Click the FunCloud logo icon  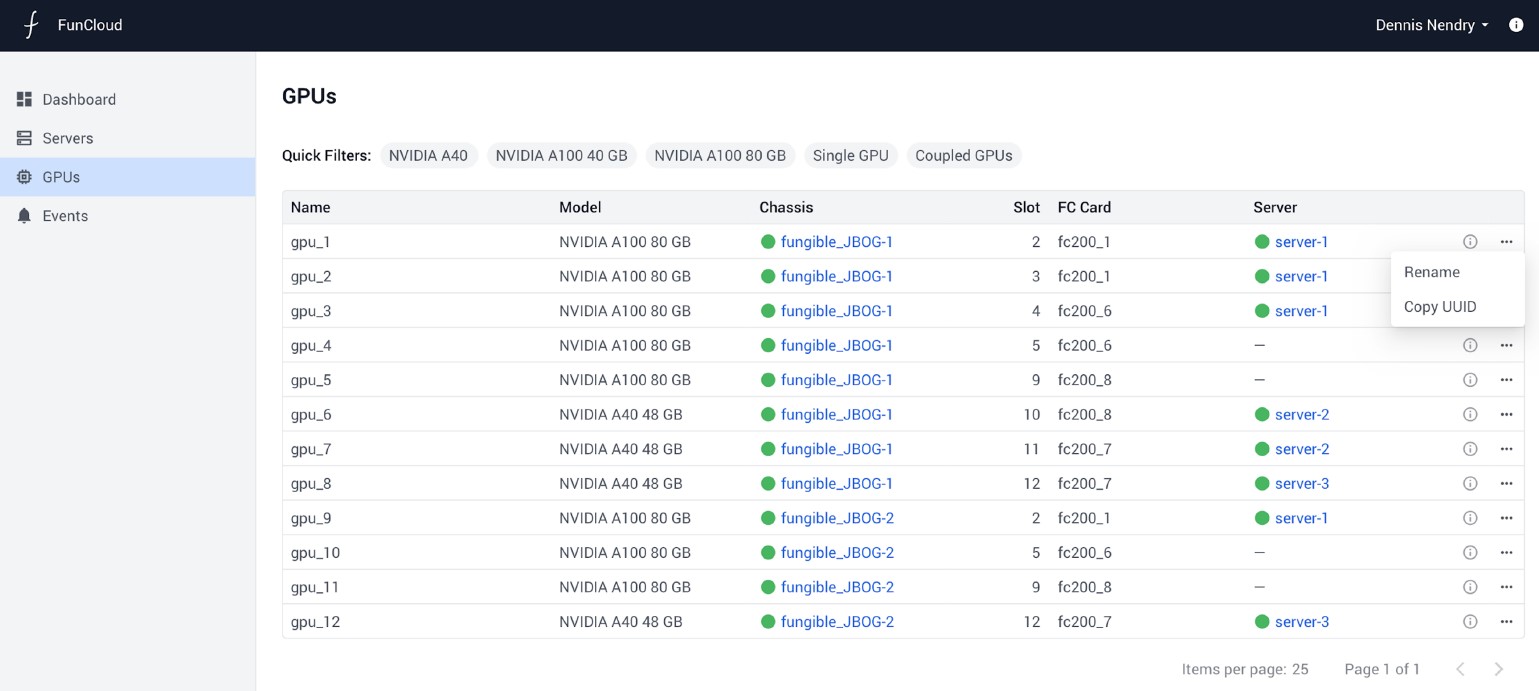pyautogui.click(x=31, y=25)
